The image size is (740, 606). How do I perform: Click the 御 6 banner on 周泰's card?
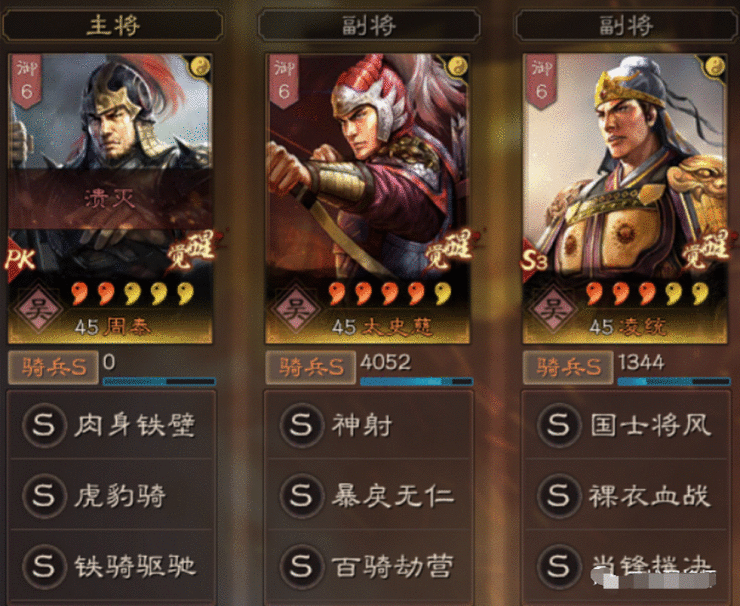tap(26, 81)
